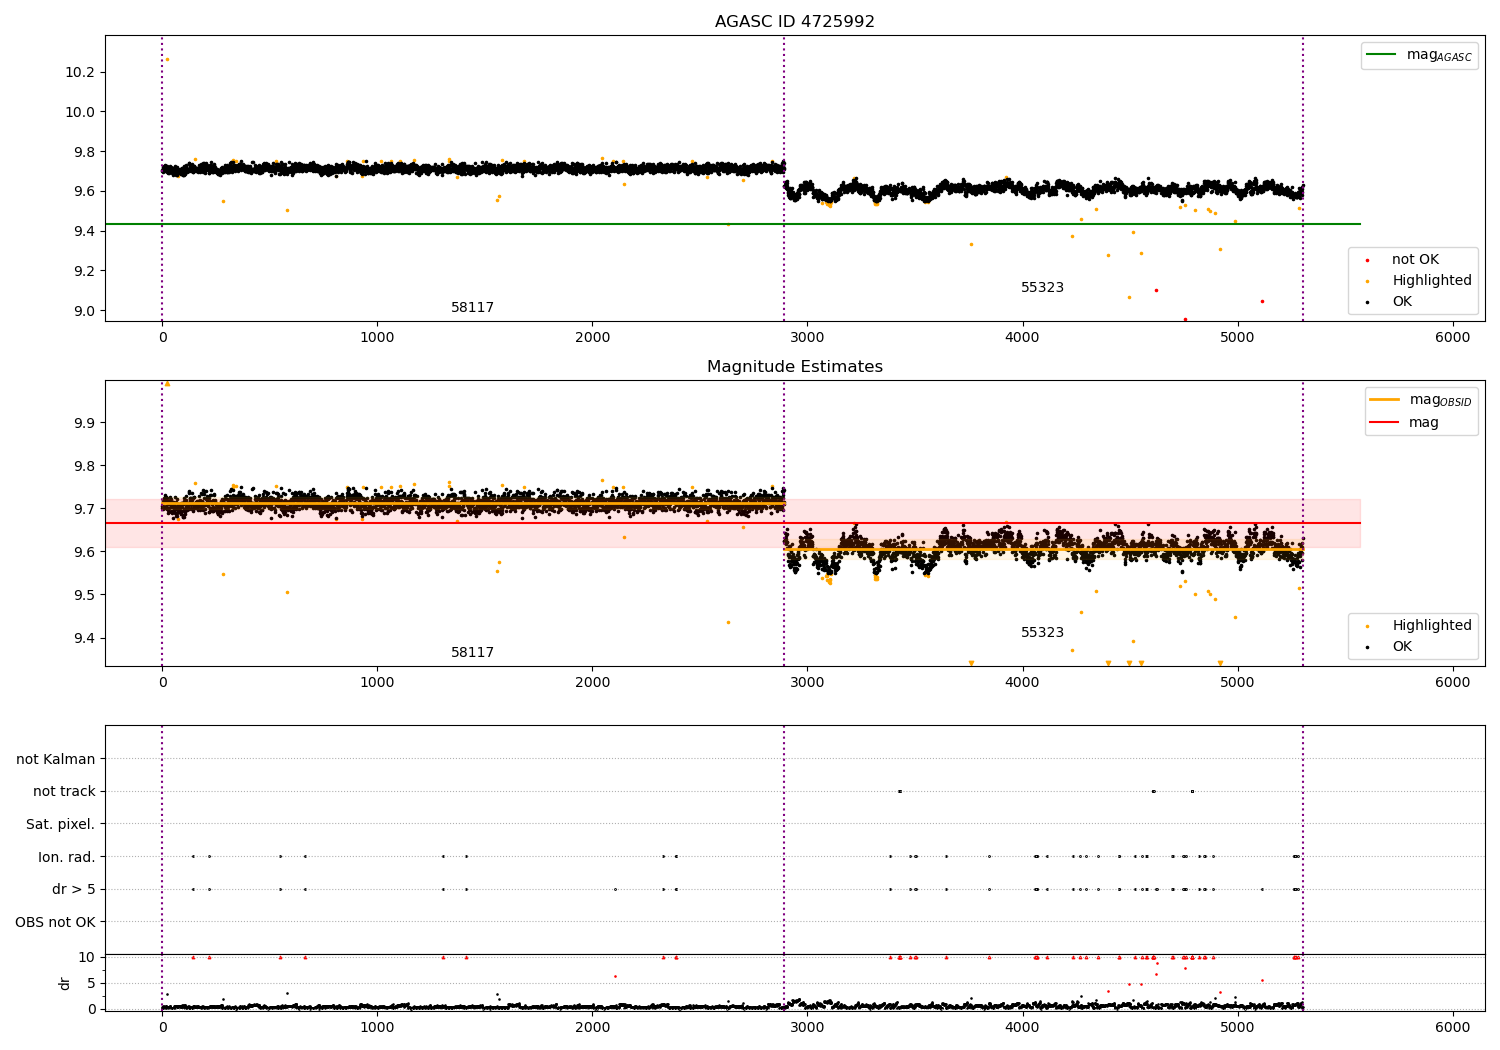The image size is (1500, 1050).
Task: Select the OBS not OK row label
Action: coord(55,922)
